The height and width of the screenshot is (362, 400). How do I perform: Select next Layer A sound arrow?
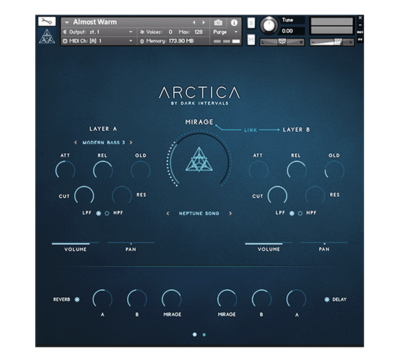click(131, 142)
